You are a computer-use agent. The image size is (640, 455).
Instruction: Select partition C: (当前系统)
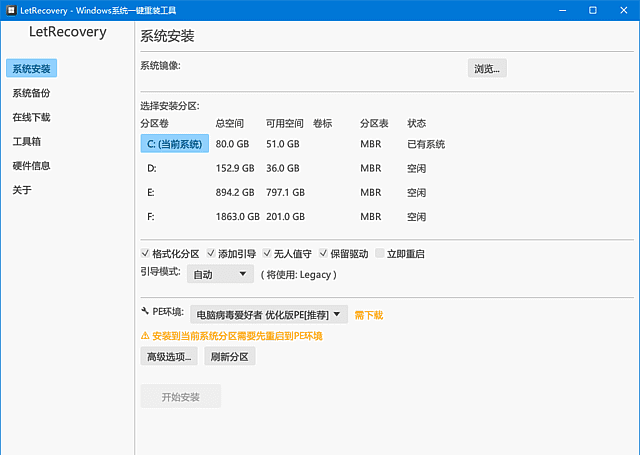click(x=175, y=144)
